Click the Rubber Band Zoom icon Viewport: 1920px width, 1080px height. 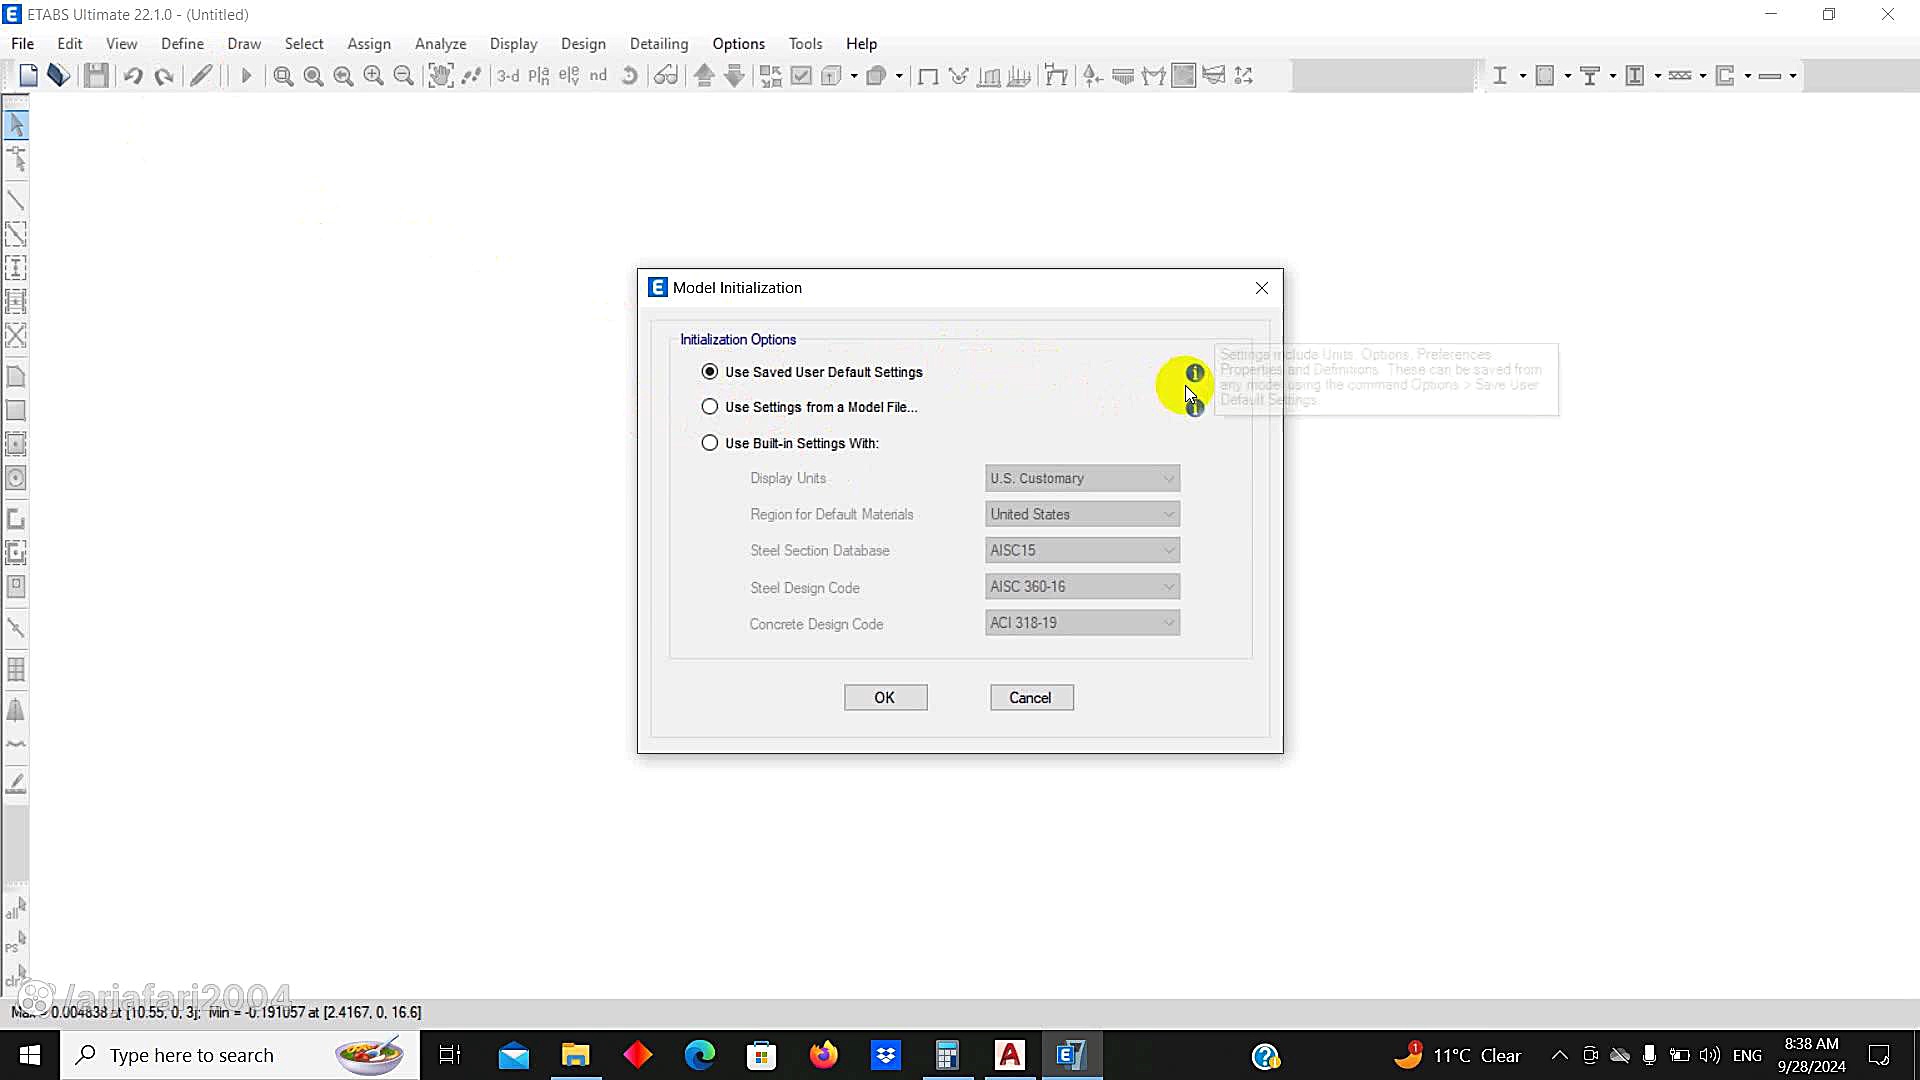pyautogui.click(x=283, y=76)
